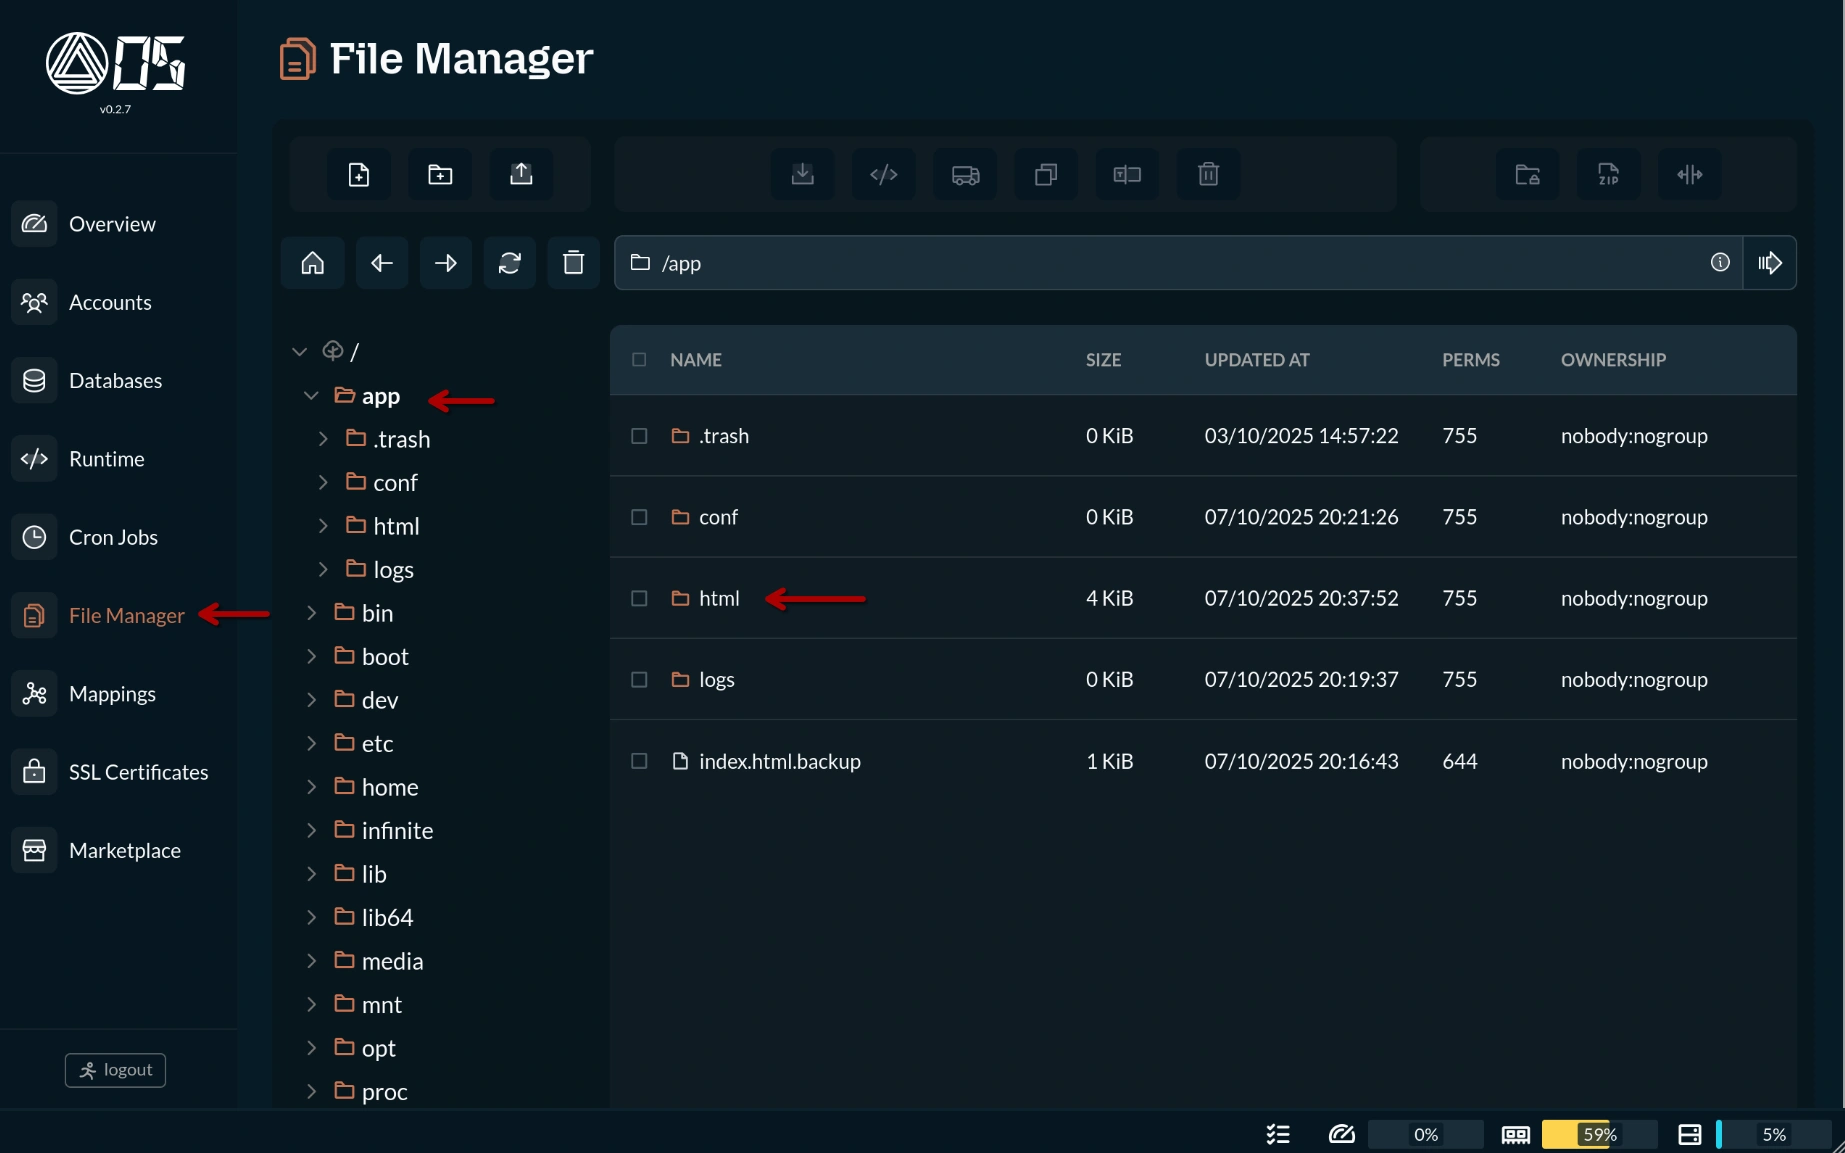Open the logs folder in file list

[x=716, y=680]
